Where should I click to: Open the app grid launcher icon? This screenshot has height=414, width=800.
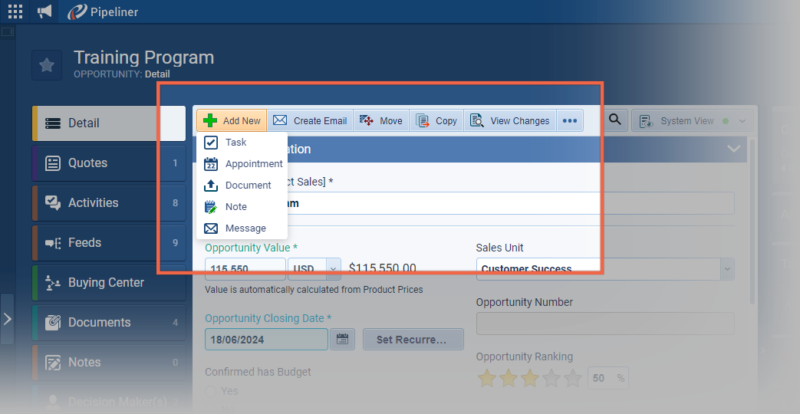click(15, 11)
